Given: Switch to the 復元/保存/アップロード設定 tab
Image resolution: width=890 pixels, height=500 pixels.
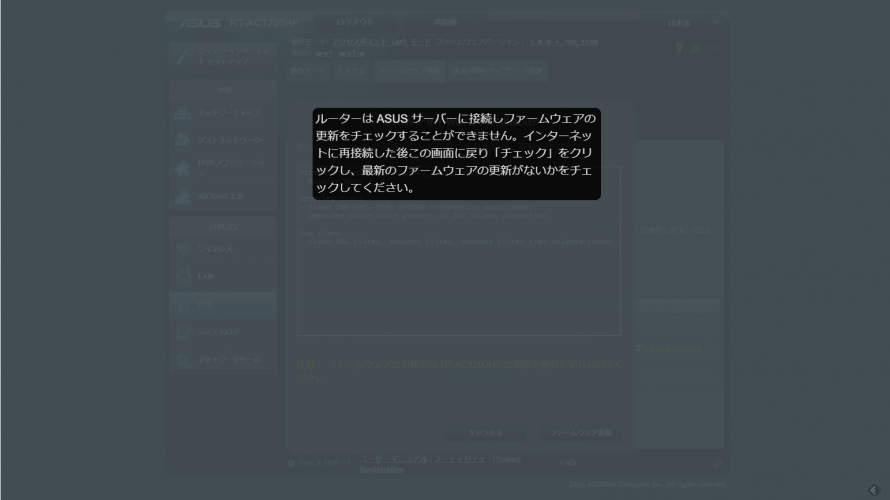Looking at the screenshot, I should pyautogui.click(x=497, y=71).
